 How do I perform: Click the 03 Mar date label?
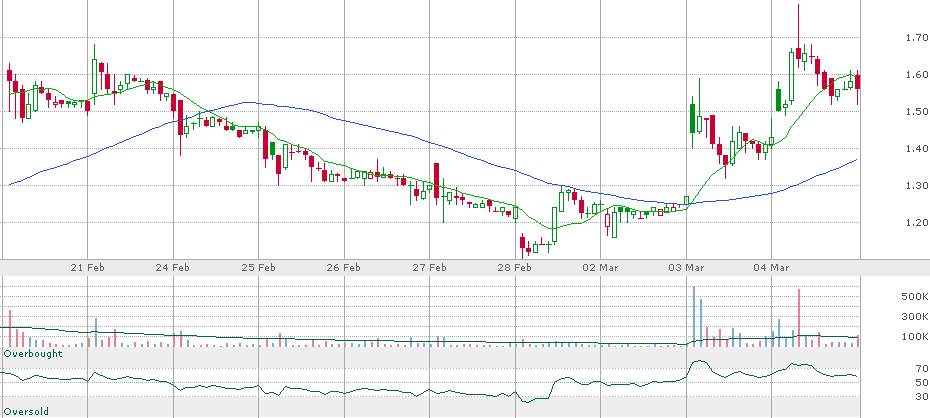[686, 267]
